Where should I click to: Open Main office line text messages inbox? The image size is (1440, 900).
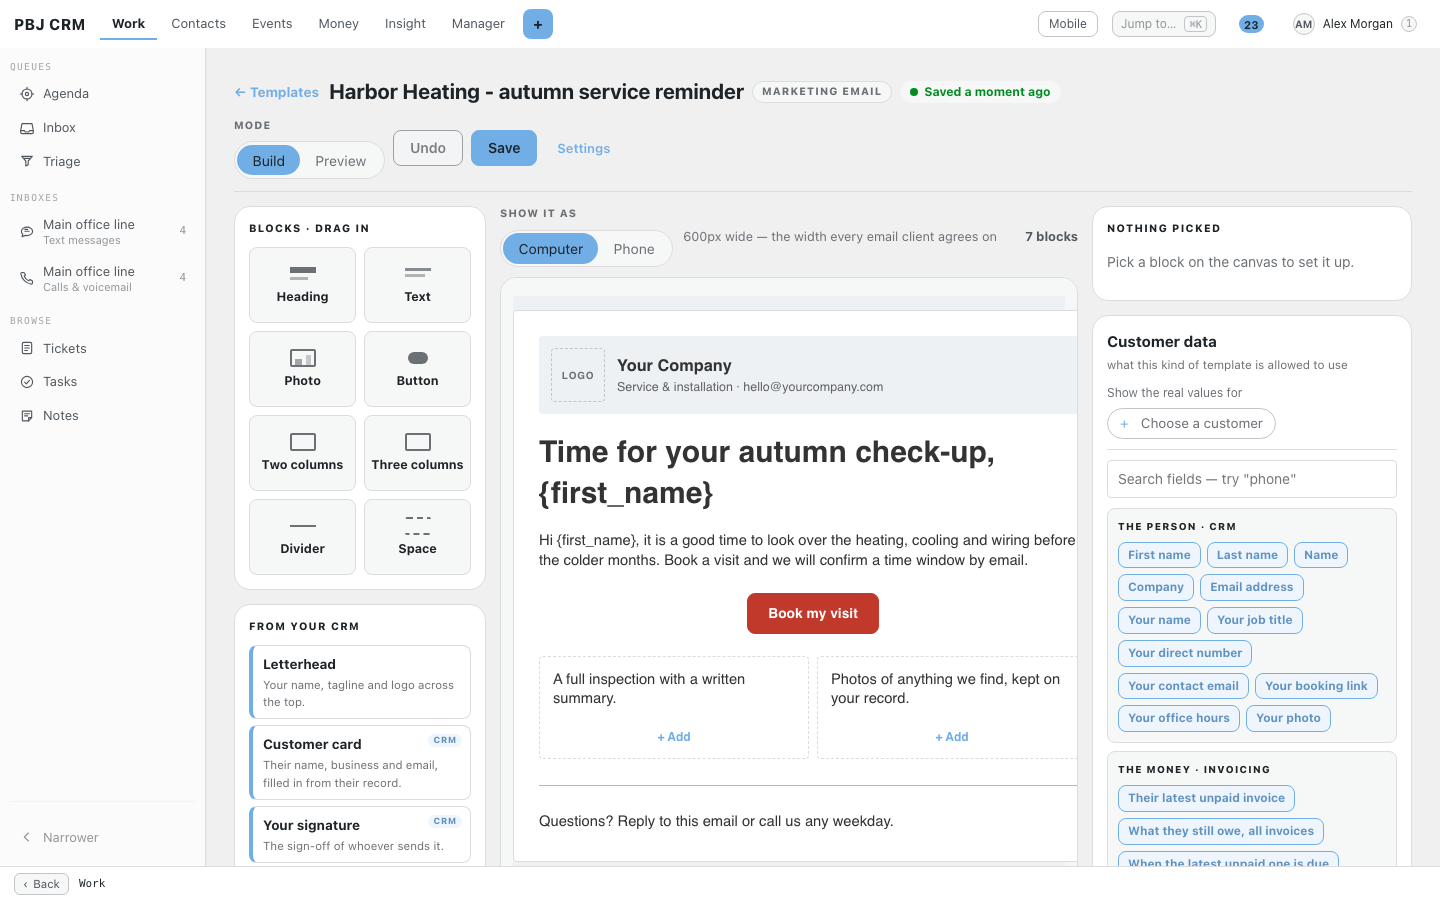coord(102,231)
